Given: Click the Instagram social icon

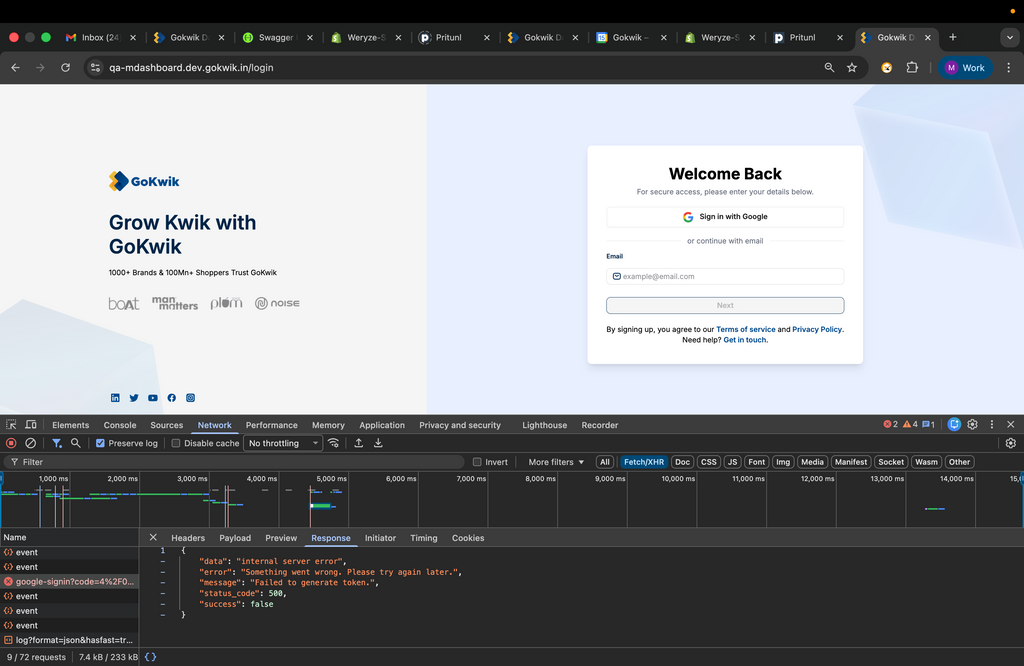Looking at the screenshot, I should [x=191, y=398].
